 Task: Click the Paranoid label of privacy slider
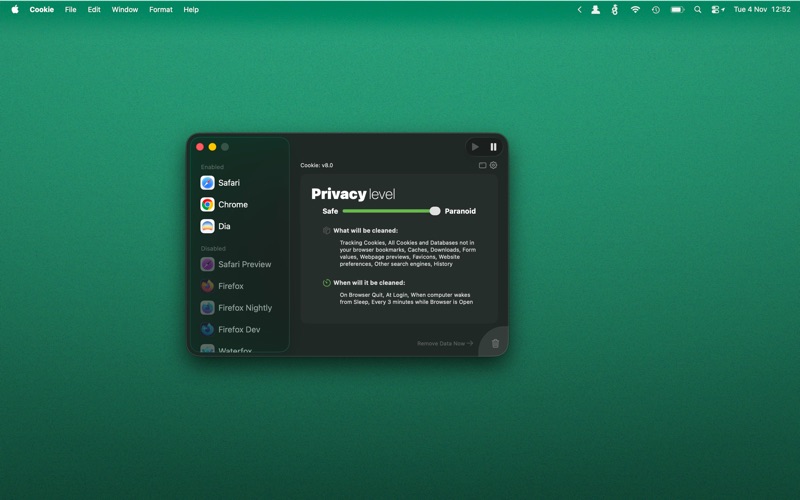click(x=460, y=211)
